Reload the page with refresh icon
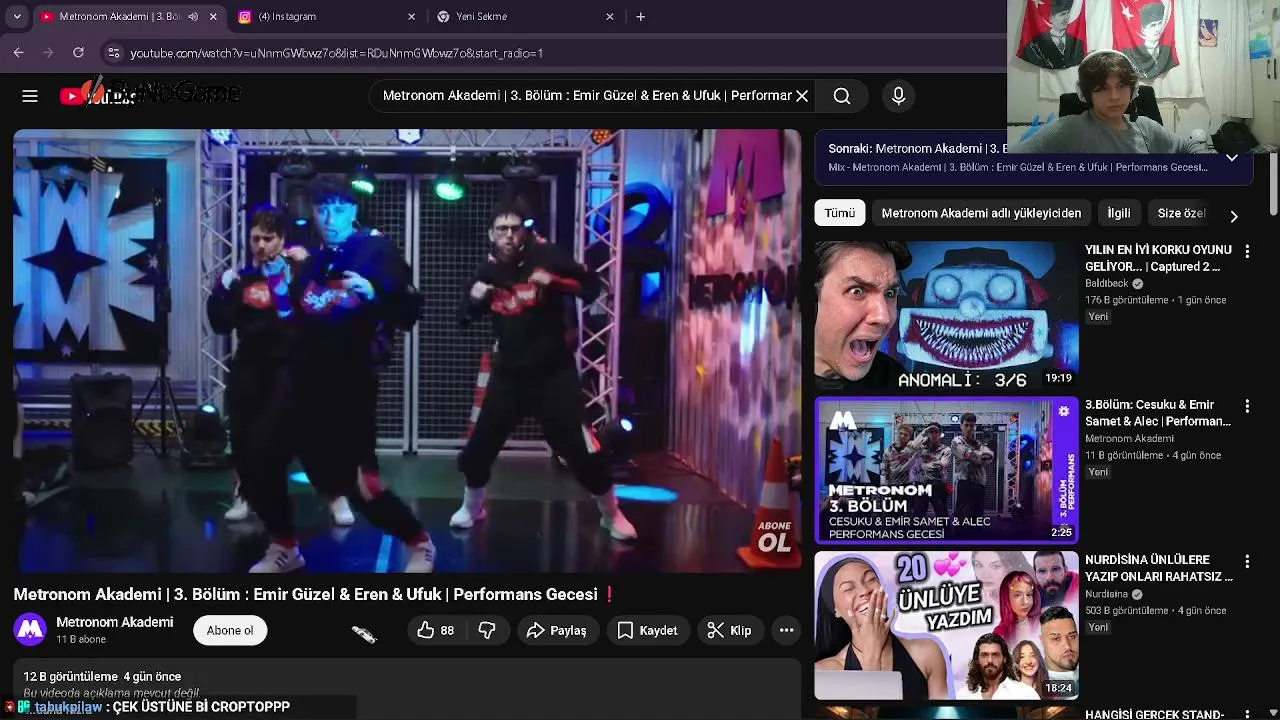Viewport: 1280px width, 720px height. click(x=78, y=53)
